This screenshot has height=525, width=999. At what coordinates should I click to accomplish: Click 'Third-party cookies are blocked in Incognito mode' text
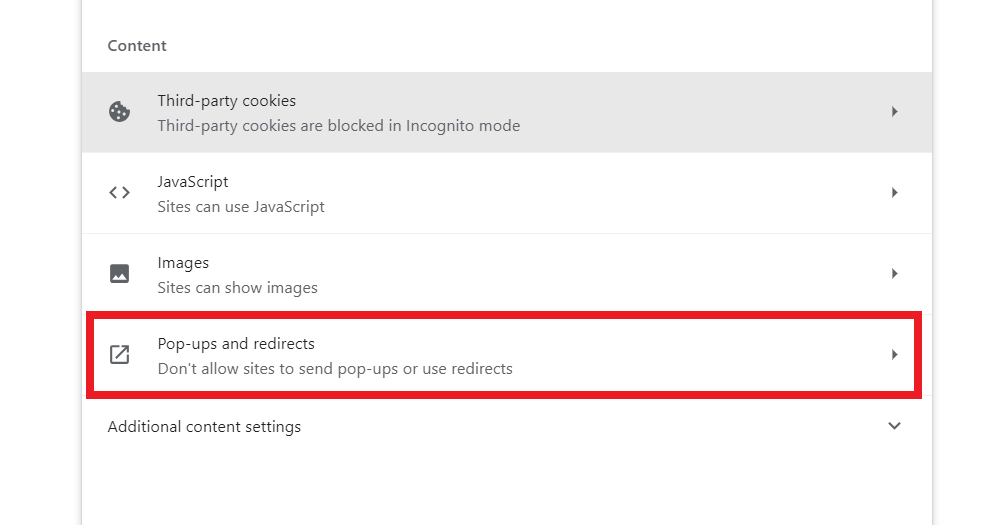pos(338,126)
